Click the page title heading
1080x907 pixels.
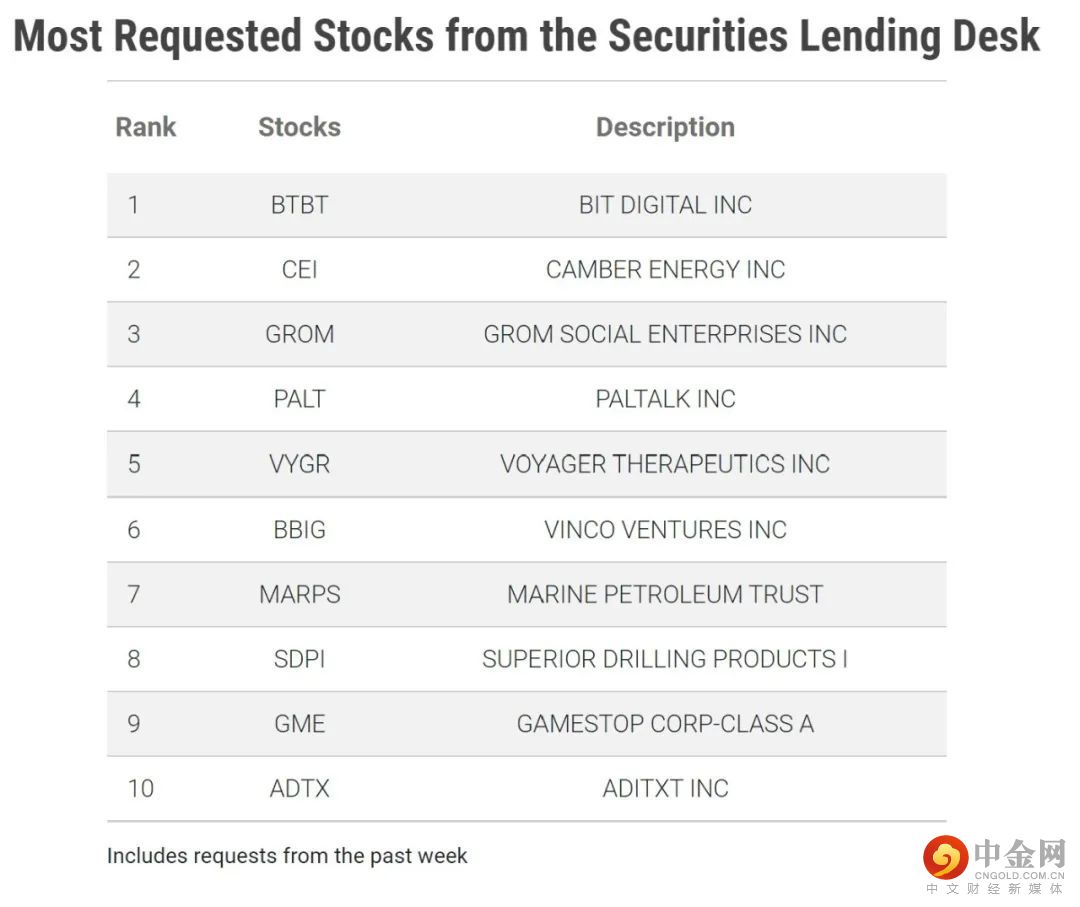[x=527, y=36]
